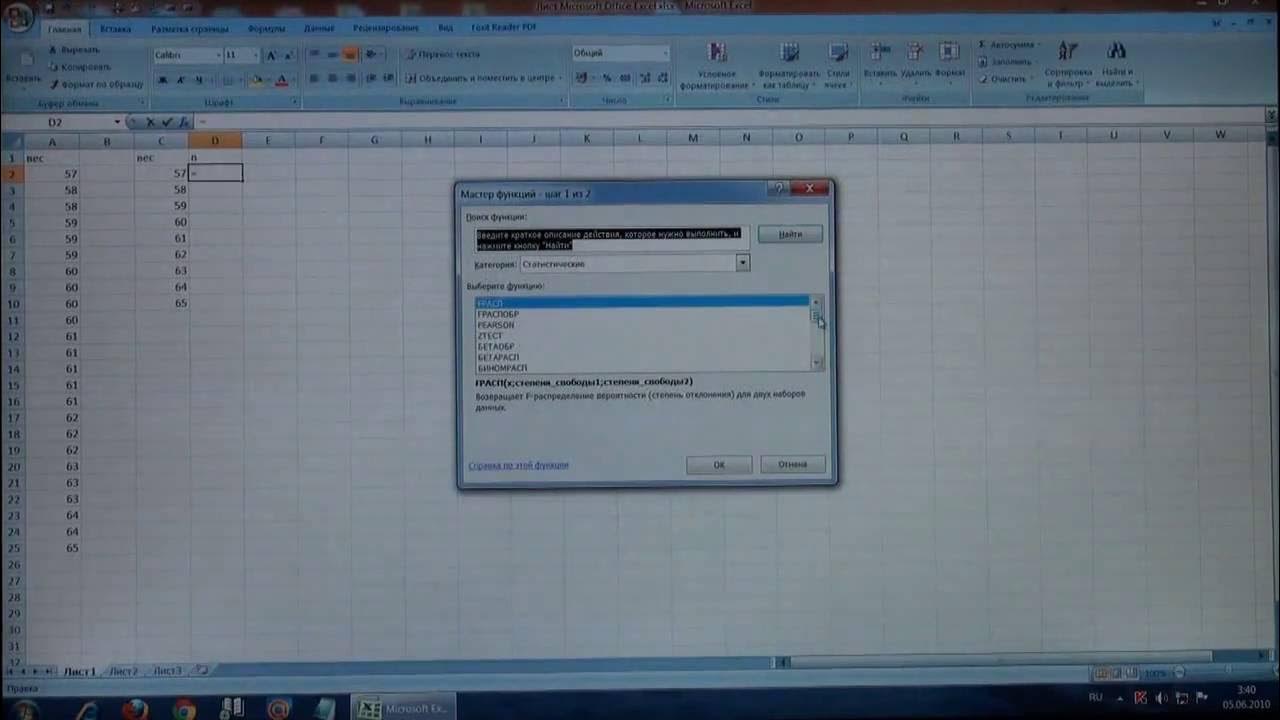The width and height of the screenshot is (1280, 720).
Task: Switch to the Формулы ribbon tab
Action: point(267,28)
